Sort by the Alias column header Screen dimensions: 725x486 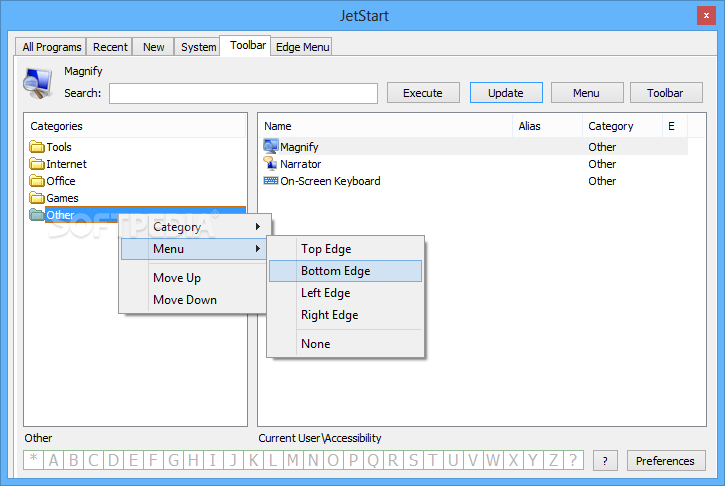pos(547,126)
